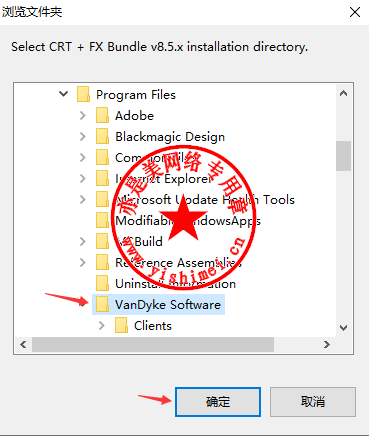Click the vertical scrollbar up arrow
This screenshot has height=436, width=369.
[343, 94]
